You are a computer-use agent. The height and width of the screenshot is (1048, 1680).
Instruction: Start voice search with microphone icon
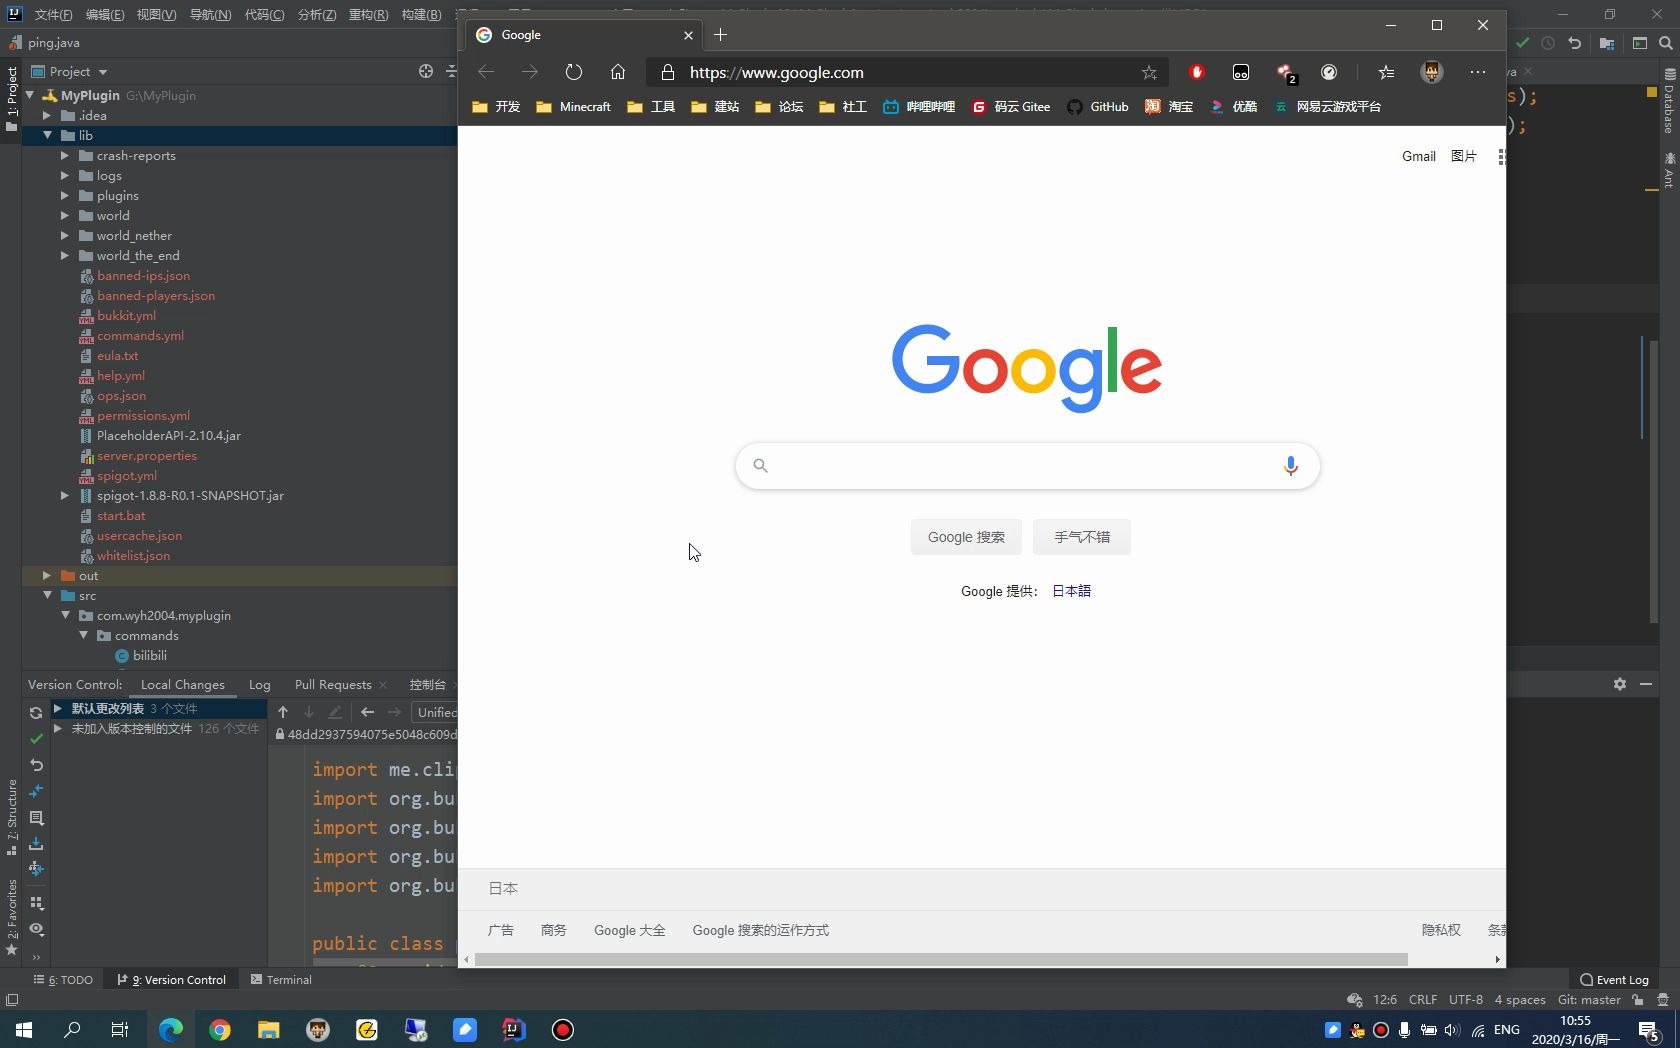tap(1290, 466)
